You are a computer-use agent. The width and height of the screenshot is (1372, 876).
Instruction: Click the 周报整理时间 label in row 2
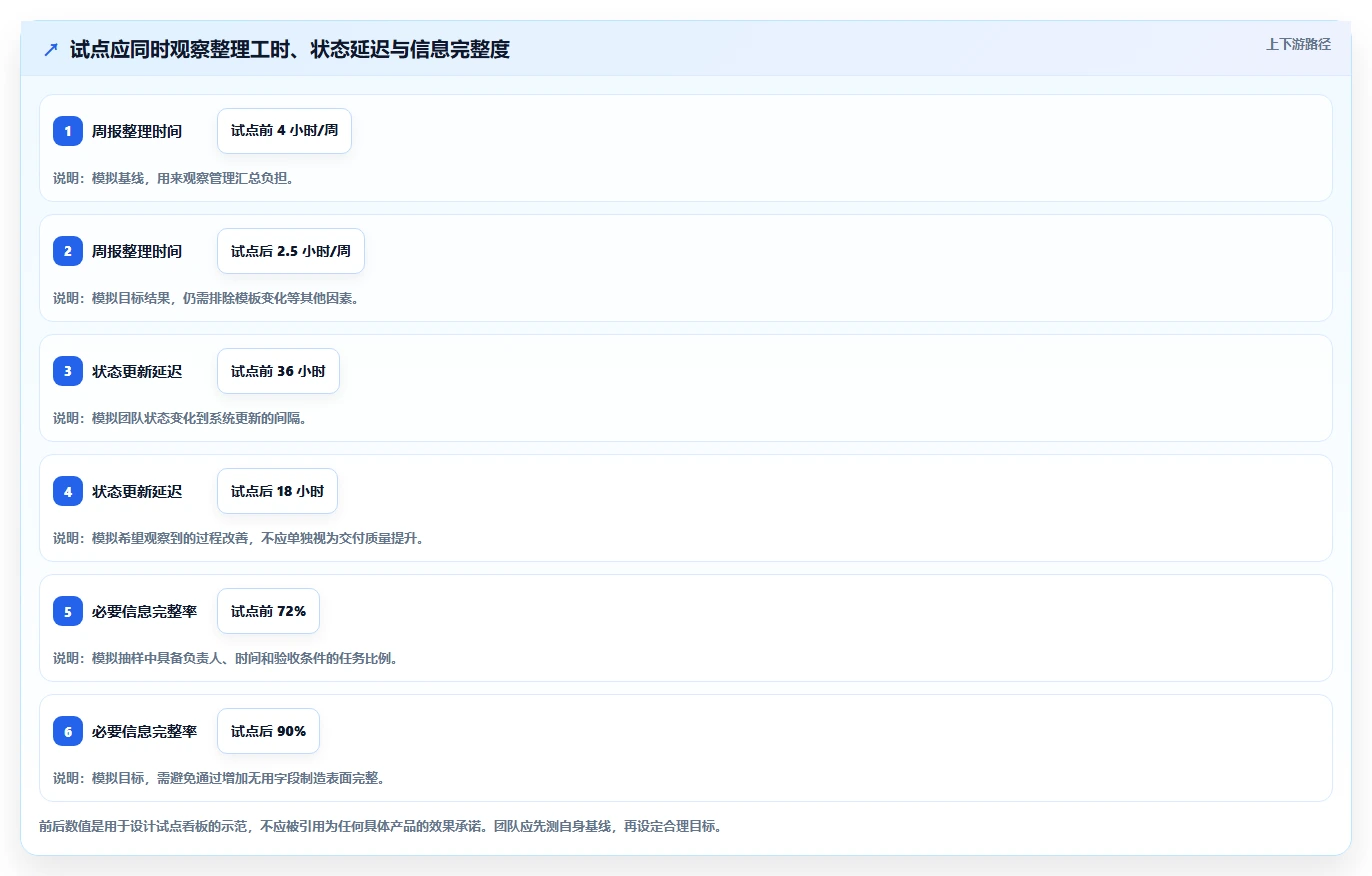click(x=137, y=251)
